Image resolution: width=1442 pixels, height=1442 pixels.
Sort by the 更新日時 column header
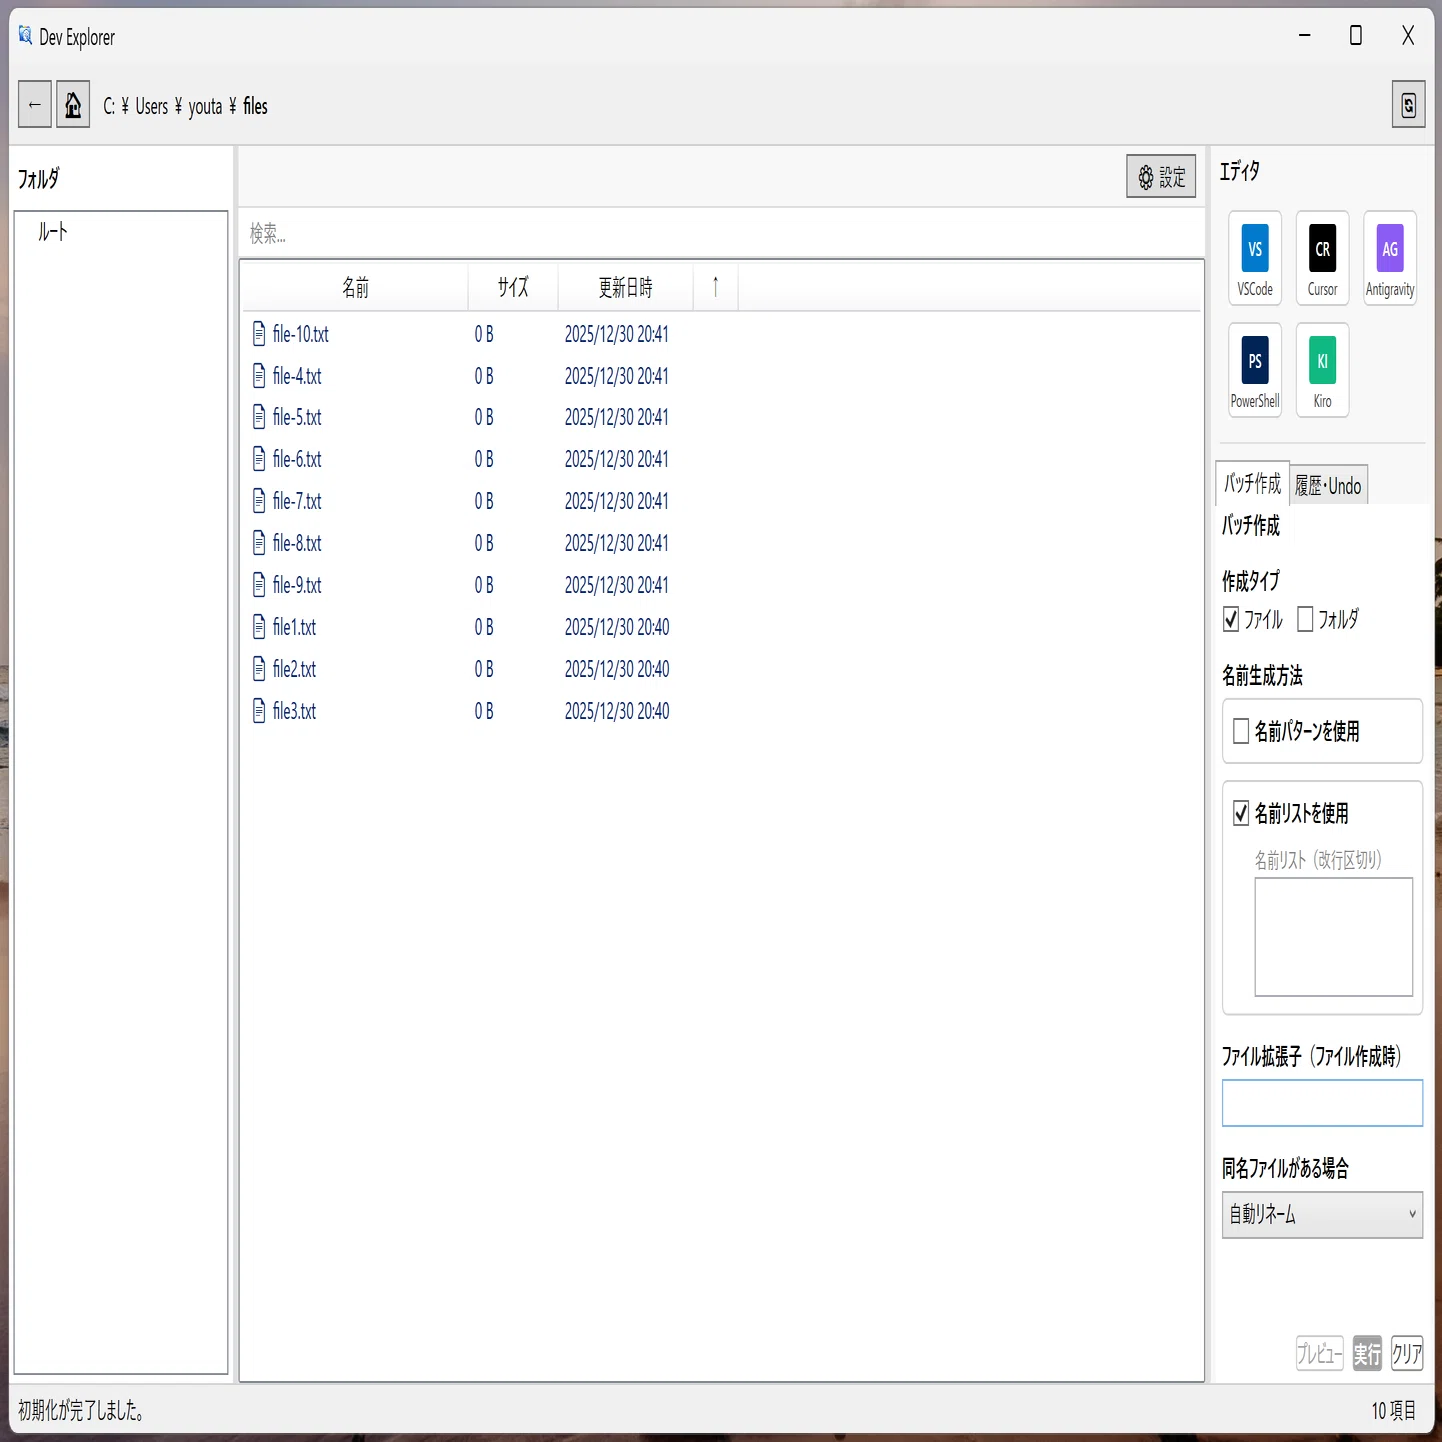tap(626, 288)
